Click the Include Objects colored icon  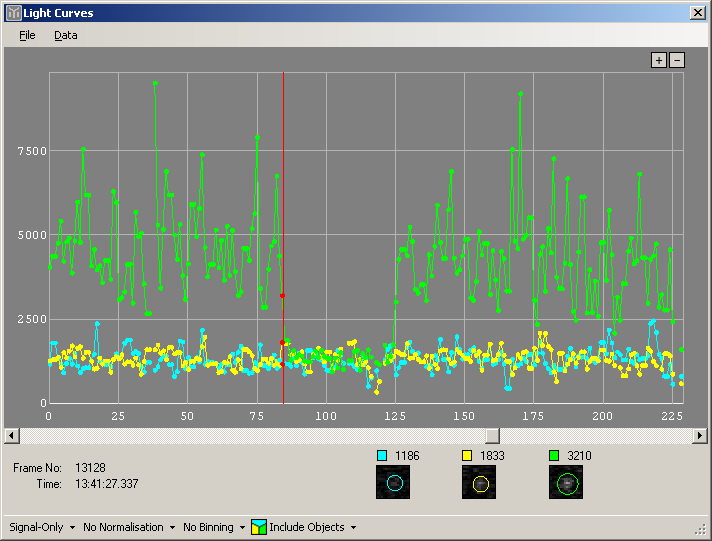click(259, 527)
